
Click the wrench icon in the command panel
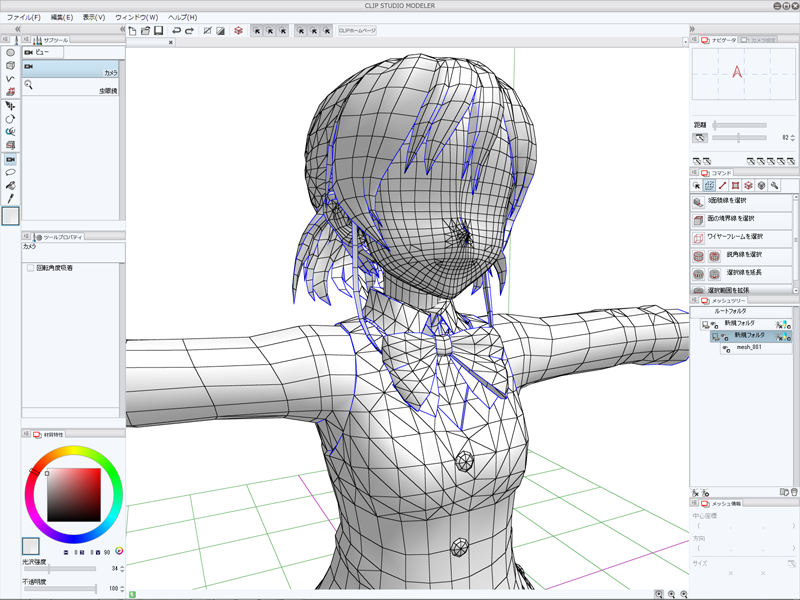(773, 185)
